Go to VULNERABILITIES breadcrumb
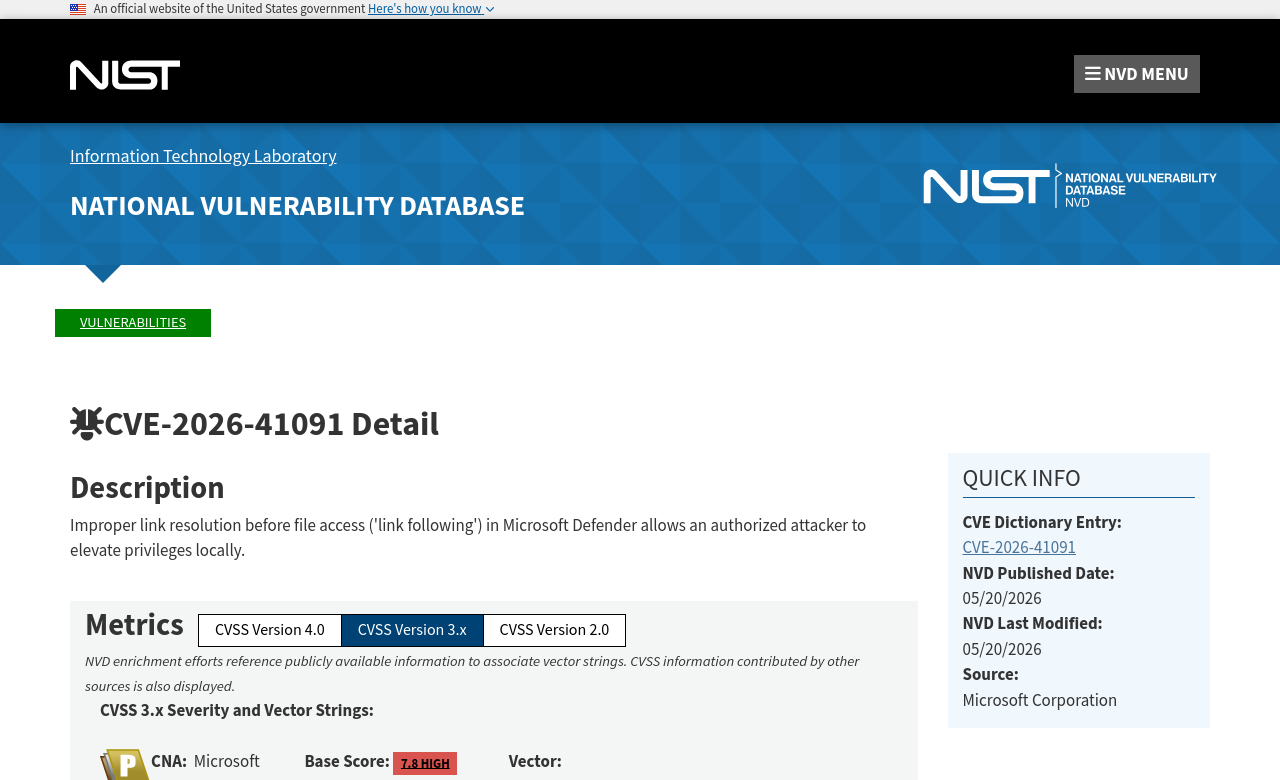 [x=133, y=323]
